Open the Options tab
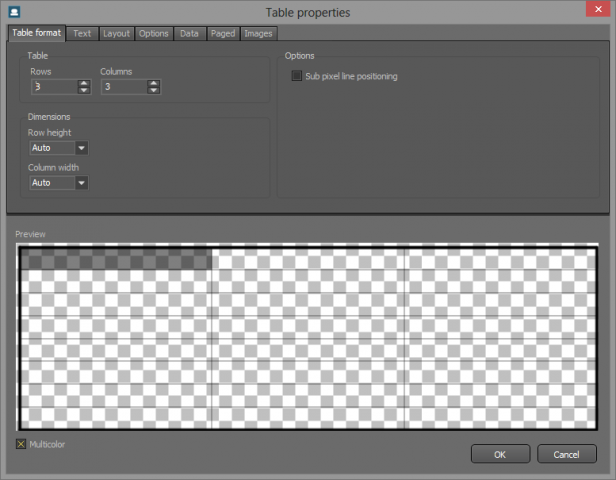Viewport: 616px width, 480px height. pyautogui.click(x=154, y=34)
